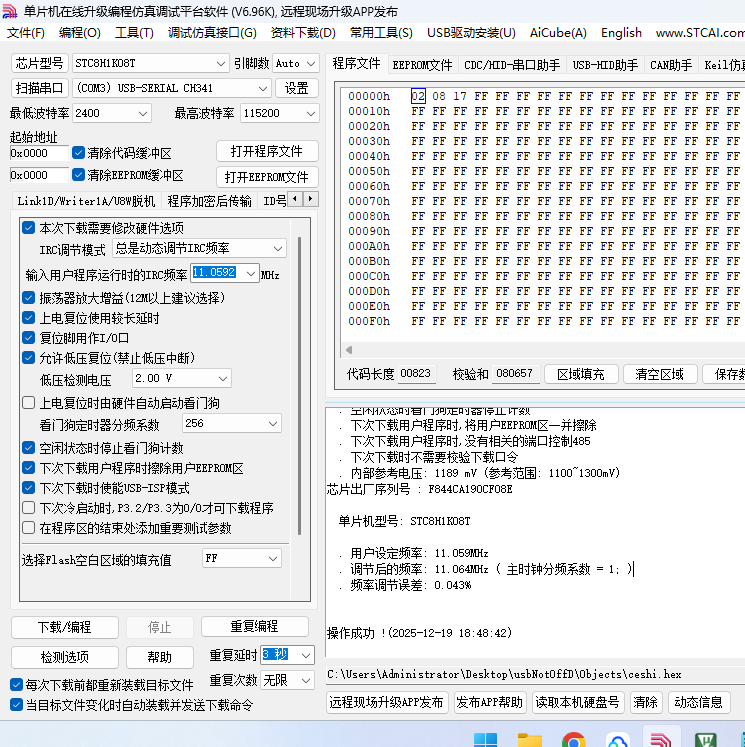Open the 编程(O) menu

[x=80, y=32]
